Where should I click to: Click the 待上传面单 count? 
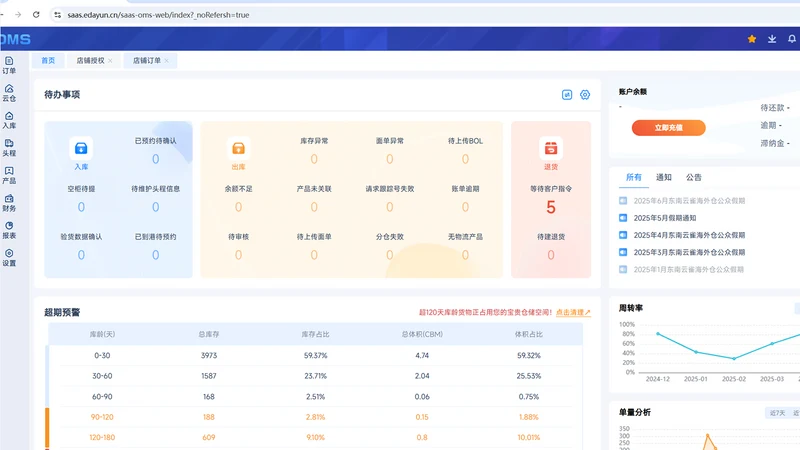(x=314, y=255)
